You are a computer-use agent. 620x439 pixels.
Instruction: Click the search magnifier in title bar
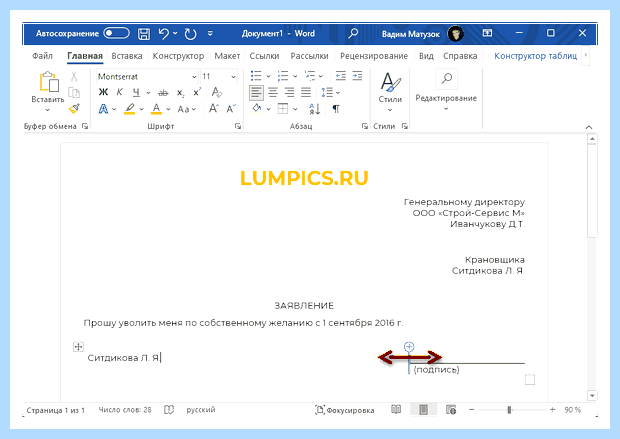pos(353,33)
